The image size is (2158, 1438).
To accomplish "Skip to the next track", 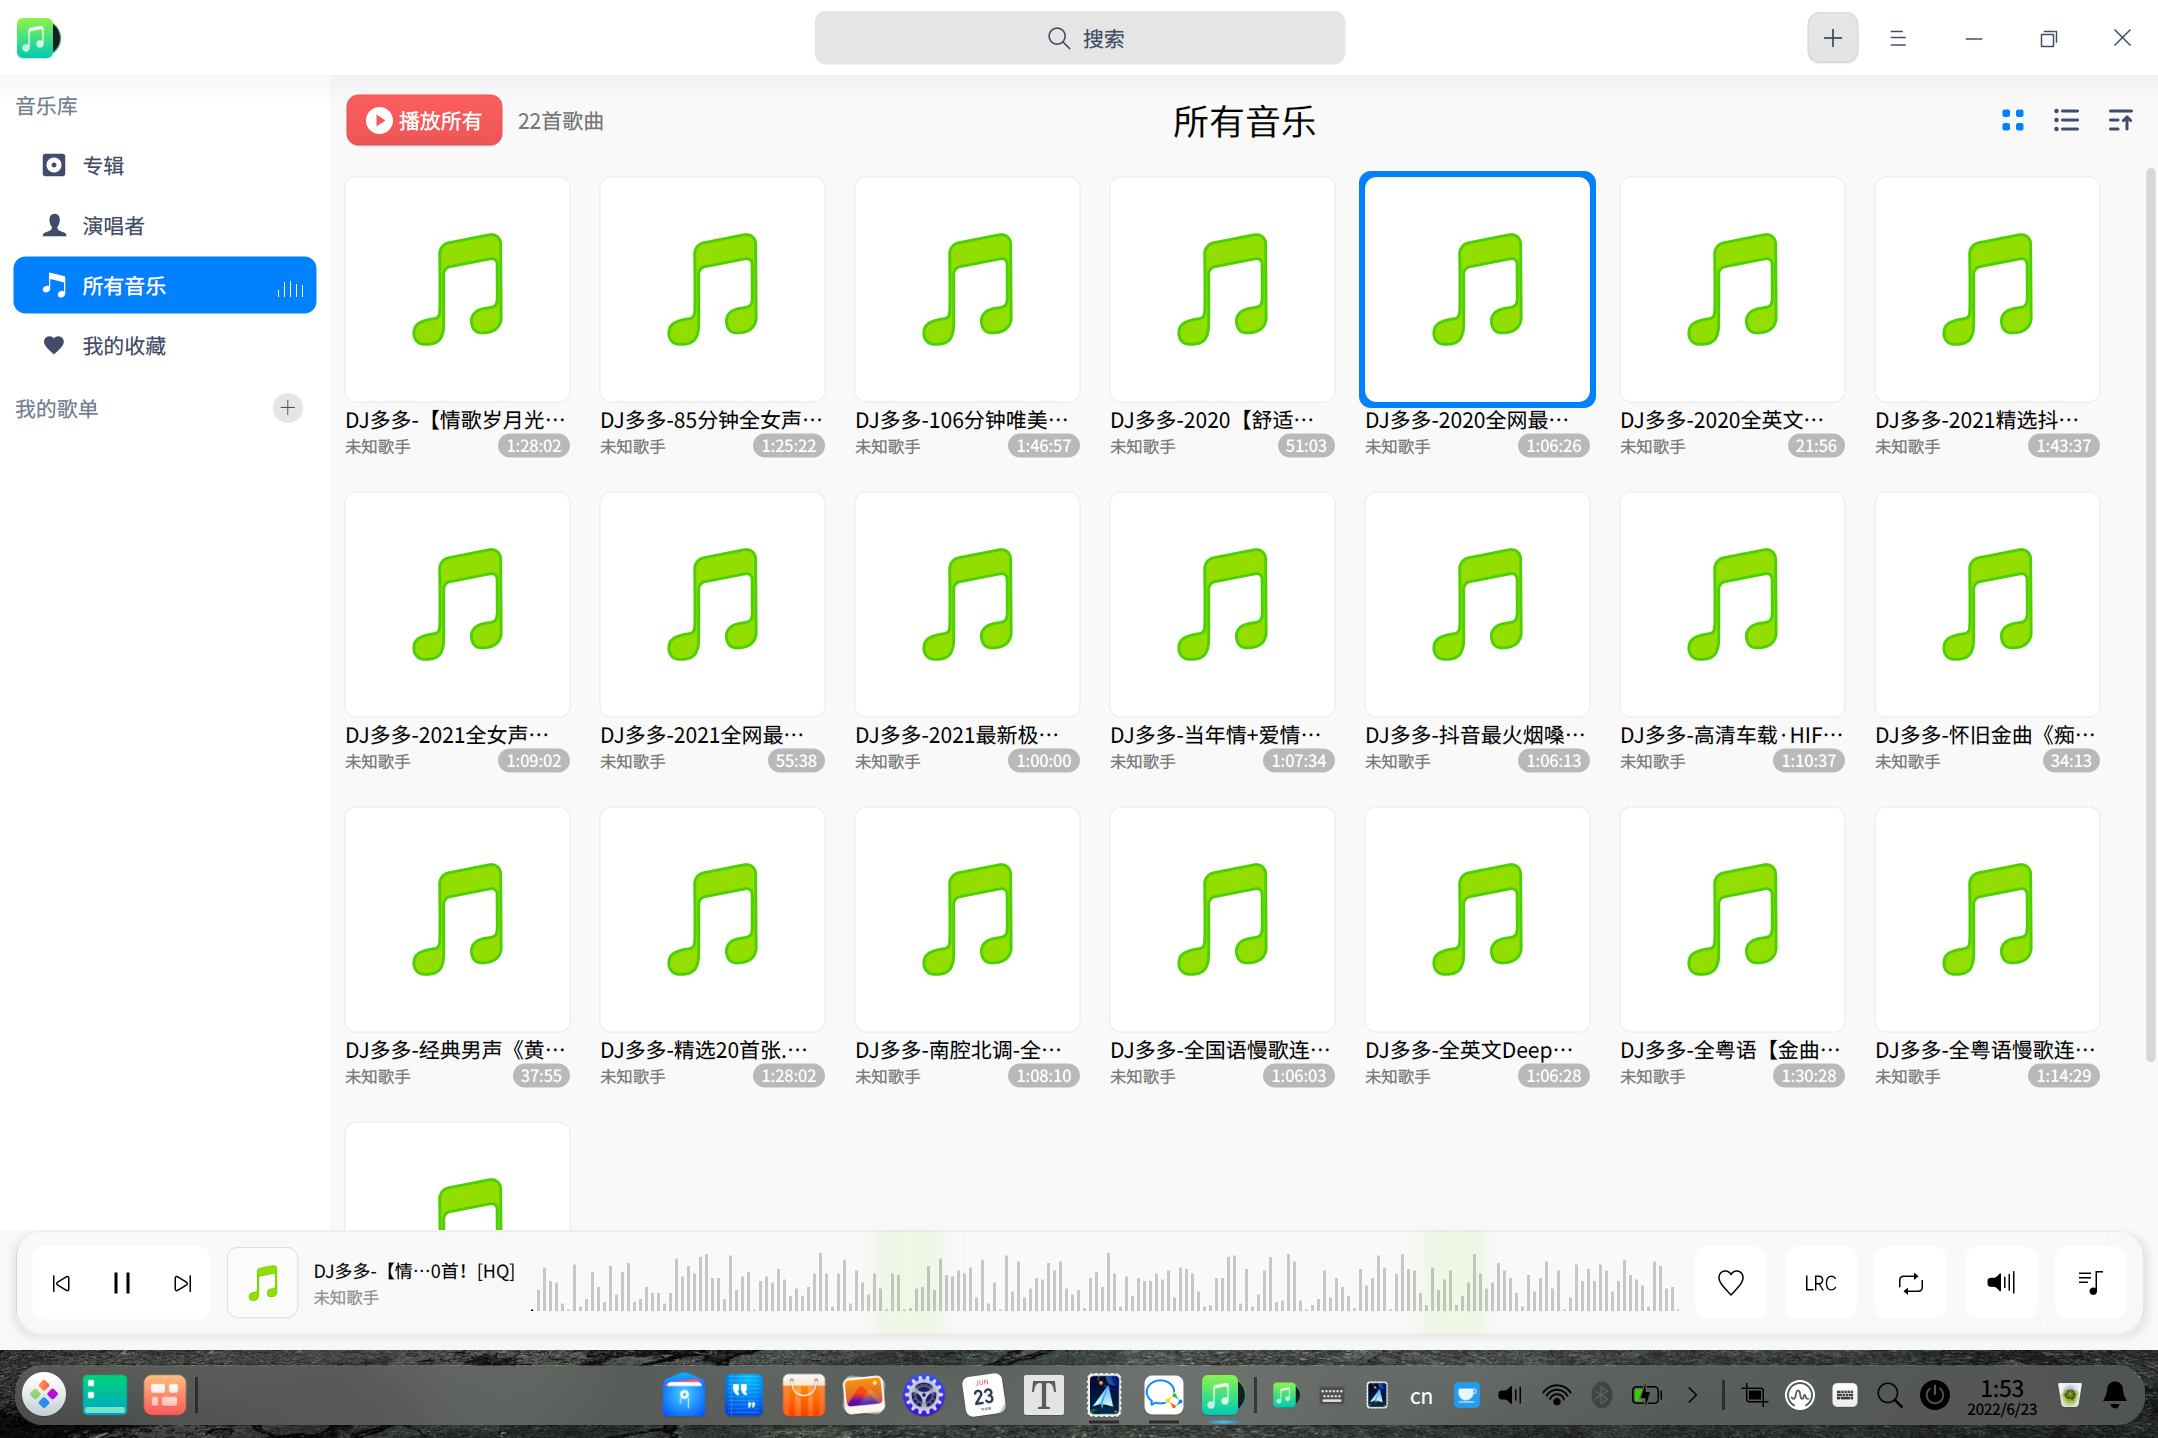I will click(182, 1283).
